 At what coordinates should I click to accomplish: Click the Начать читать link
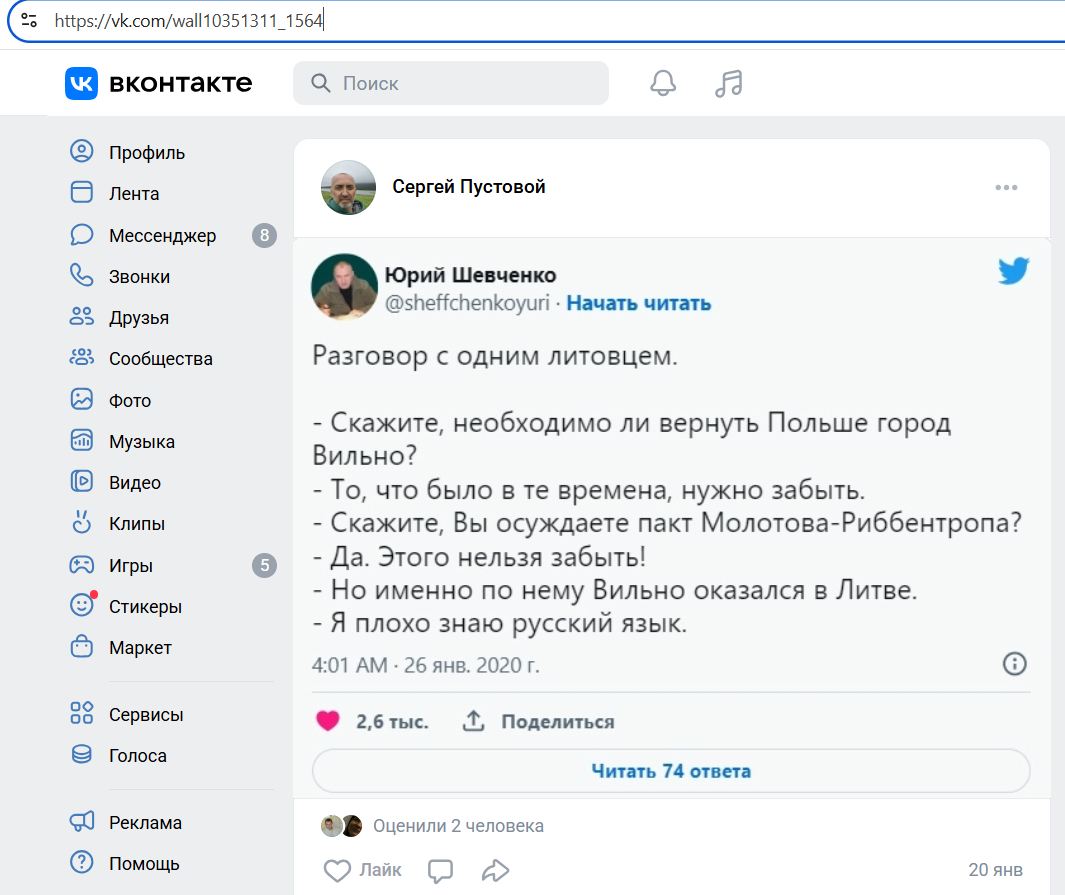pos(639,303)
